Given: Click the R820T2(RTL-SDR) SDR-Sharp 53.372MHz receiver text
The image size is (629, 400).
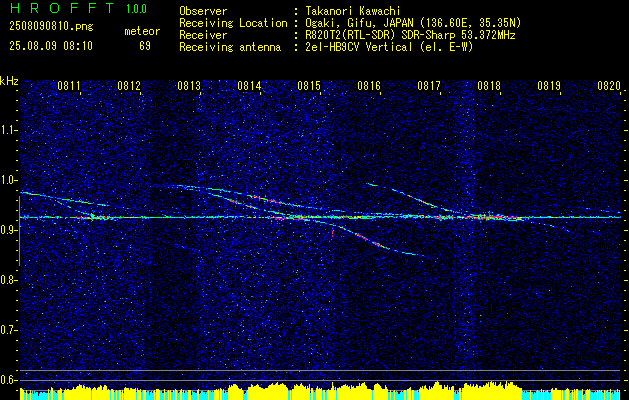Looking at the screenshot, I should pos(410,35).
